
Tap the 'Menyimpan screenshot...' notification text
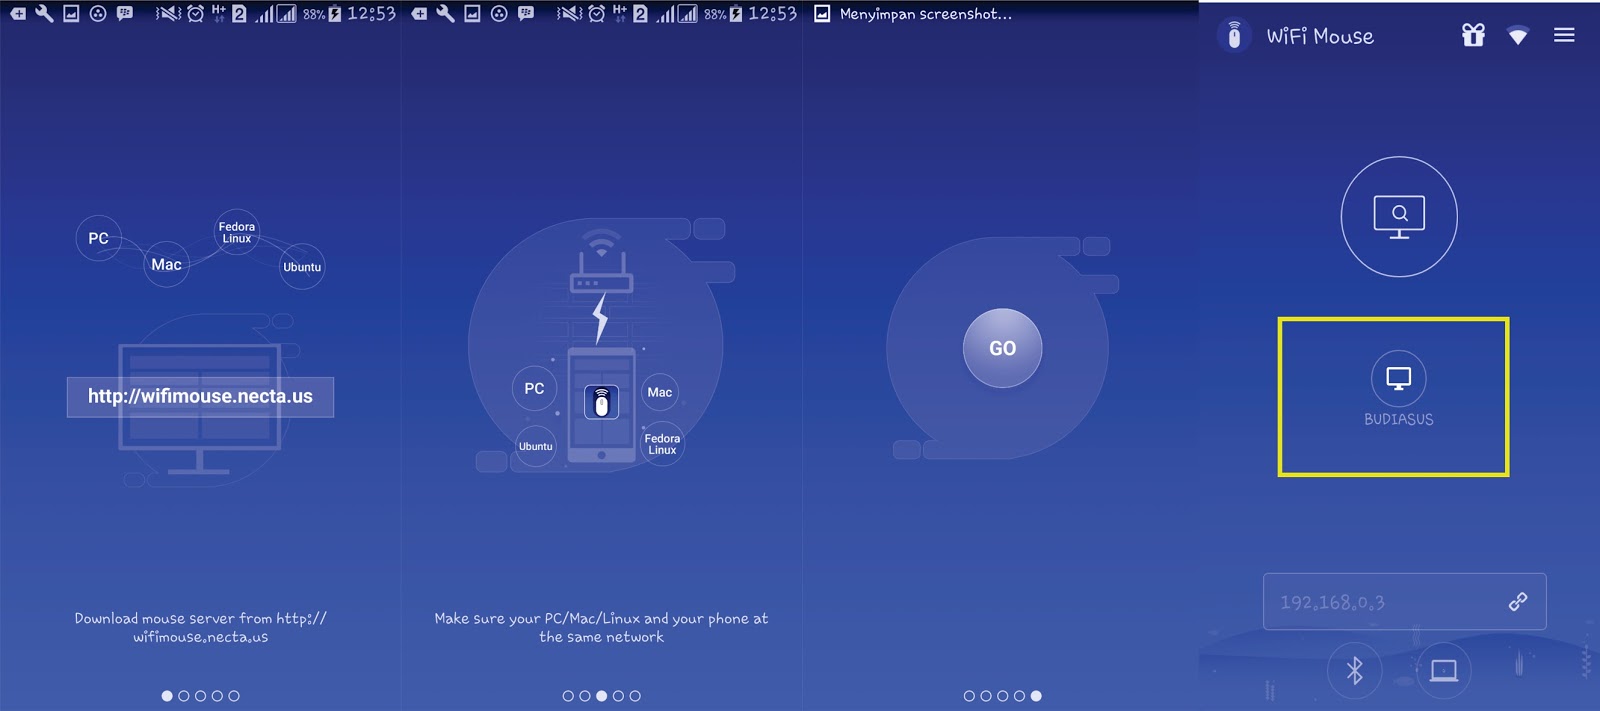click(x=925, y=14)
